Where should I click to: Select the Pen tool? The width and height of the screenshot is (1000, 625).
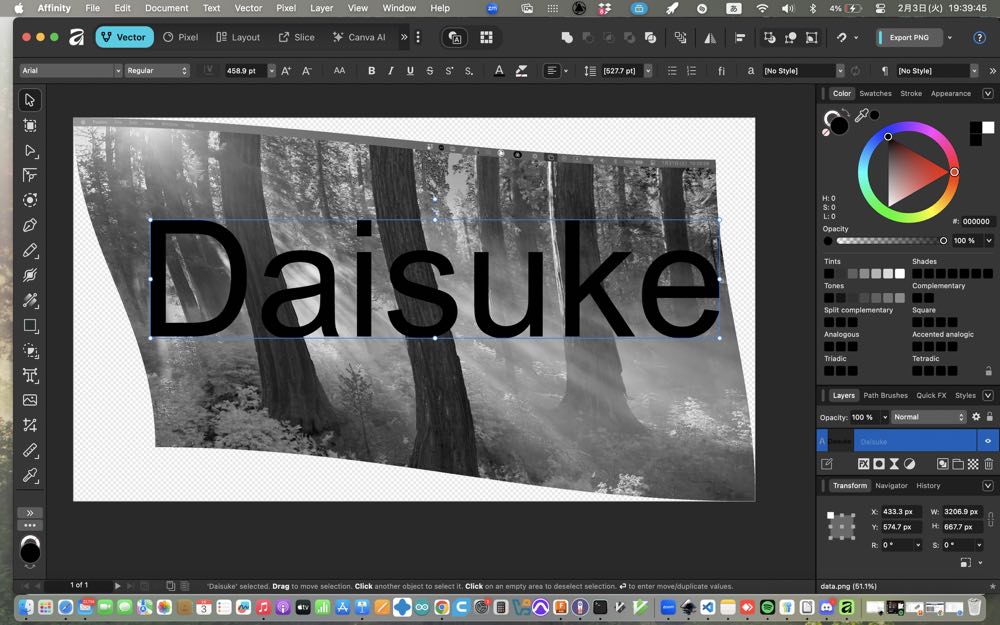coord(30,225)
